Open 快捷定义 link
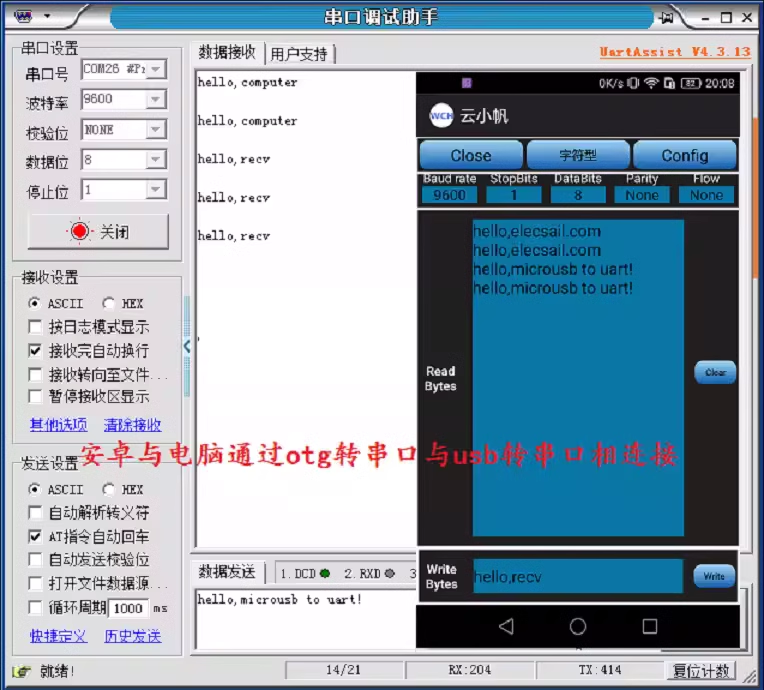 tap(58, 636)
